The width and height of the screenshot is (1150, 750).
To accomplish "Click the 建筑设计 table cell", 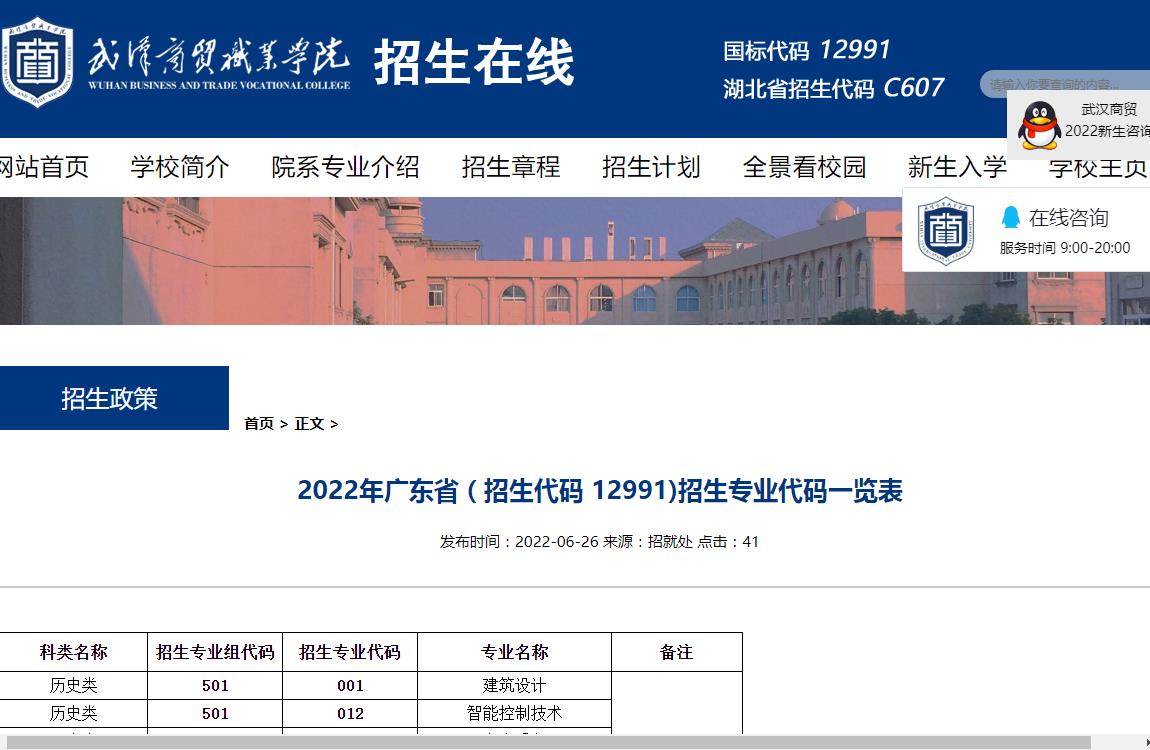I will pyautogui.click(x=514, y=685).
